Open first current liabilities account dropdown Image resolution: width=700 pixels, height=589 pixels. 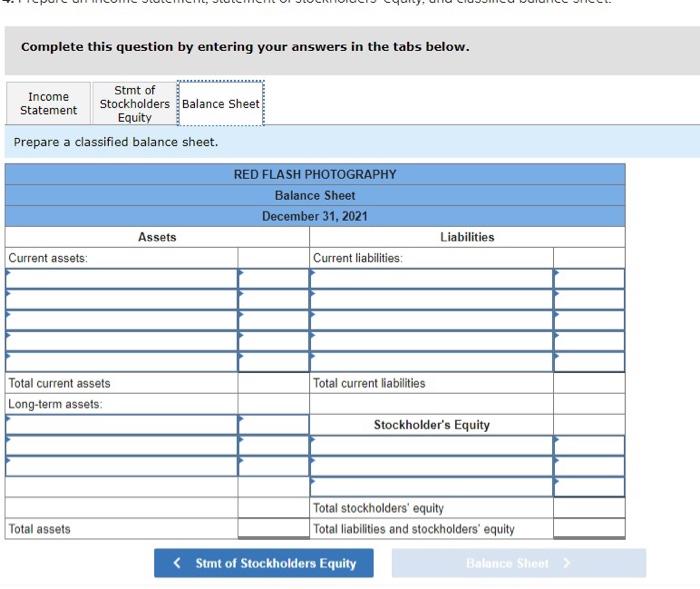pyautogui.click(x=431, y=279)
